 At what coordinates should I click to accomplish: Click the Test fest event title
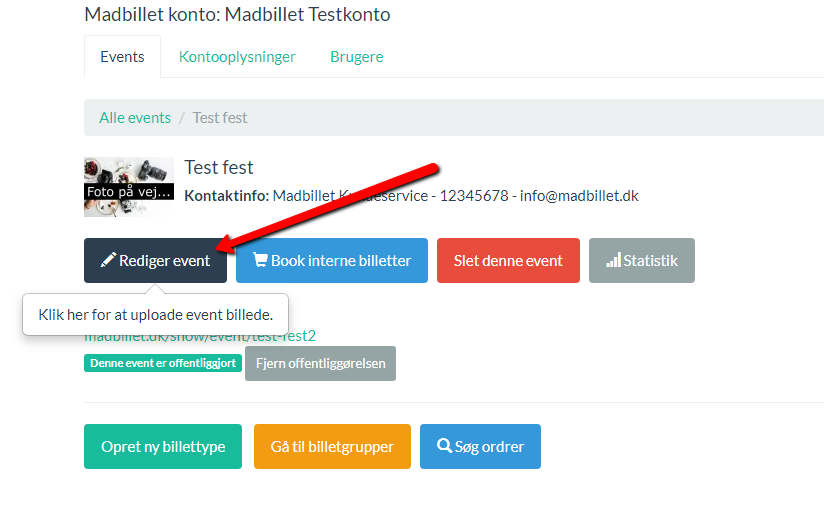[x=219, y=168]
